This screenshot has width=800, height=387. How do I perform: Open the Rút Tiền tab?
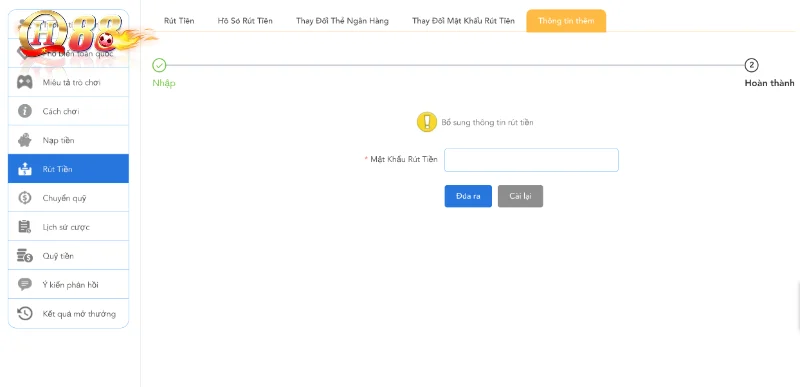coord(179,21)
